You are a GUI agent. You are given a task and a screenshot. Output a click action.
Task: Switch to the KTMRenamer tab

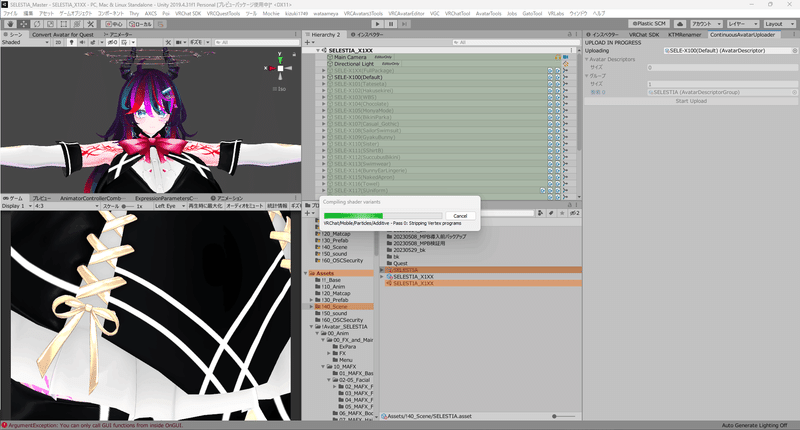coord(685,35)
